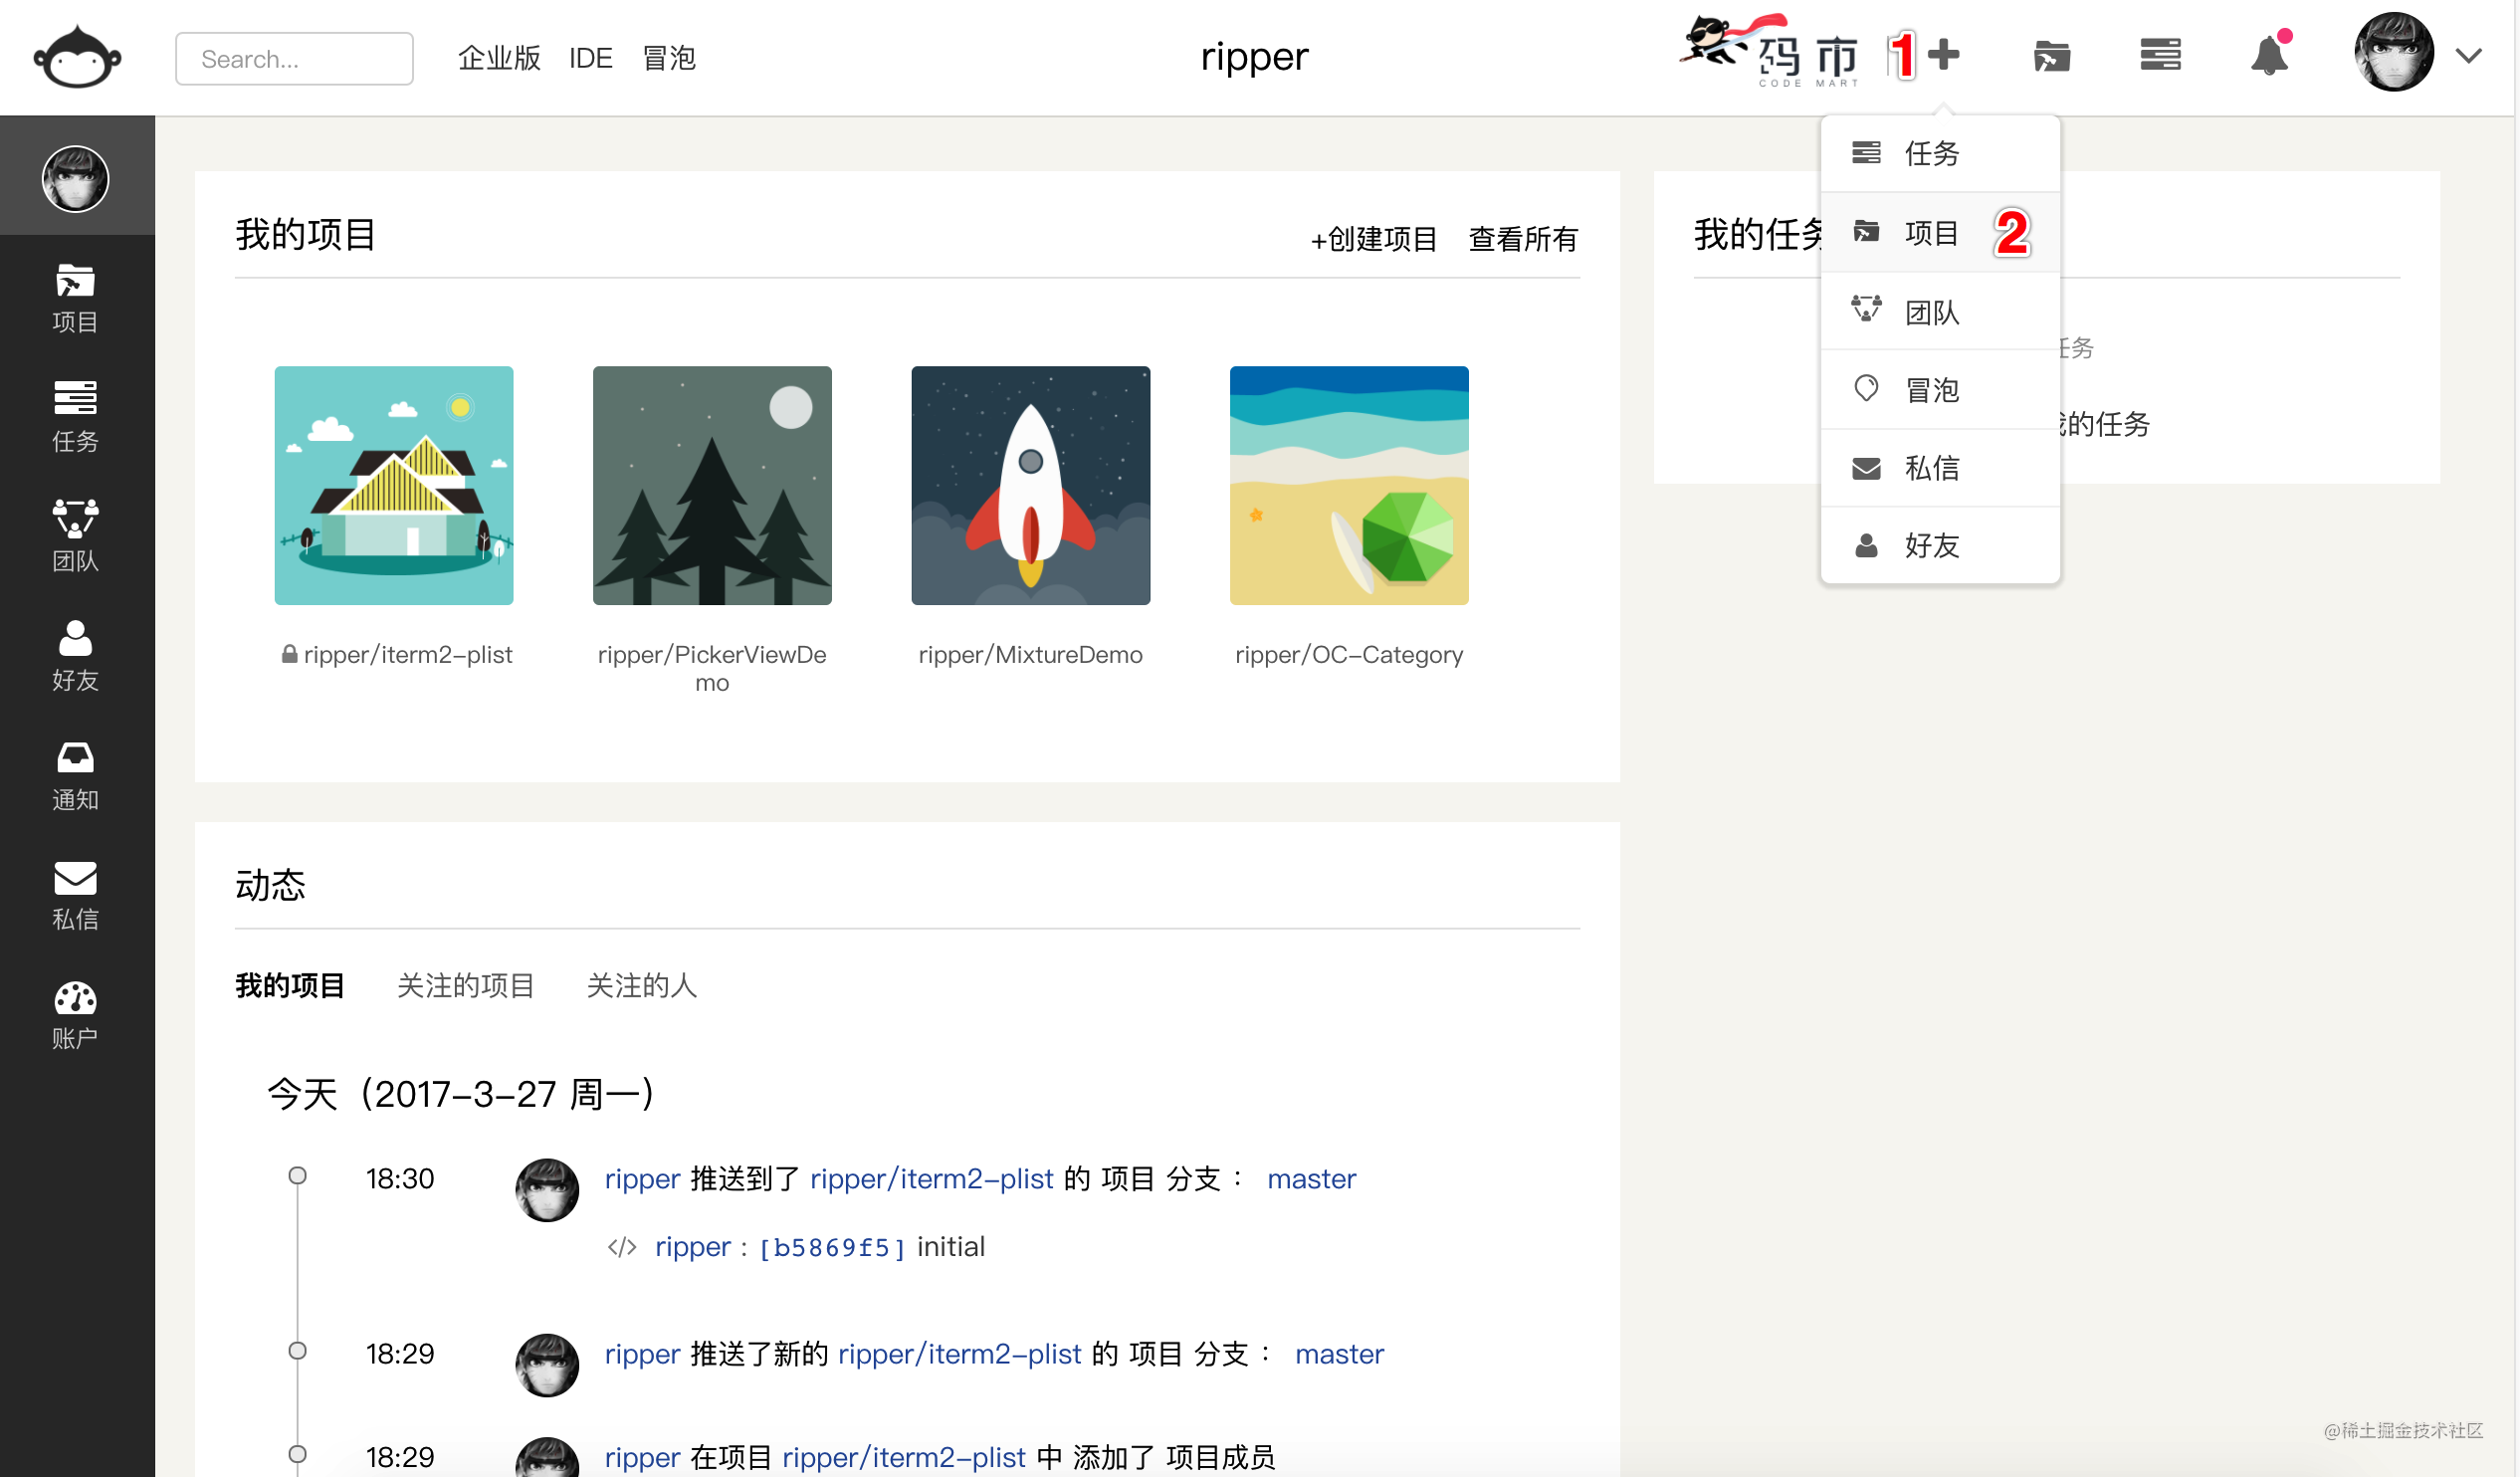Click the 今天 (2017-3-27 周一) date heading
2520x1477 pixels.
point(460,1094)
